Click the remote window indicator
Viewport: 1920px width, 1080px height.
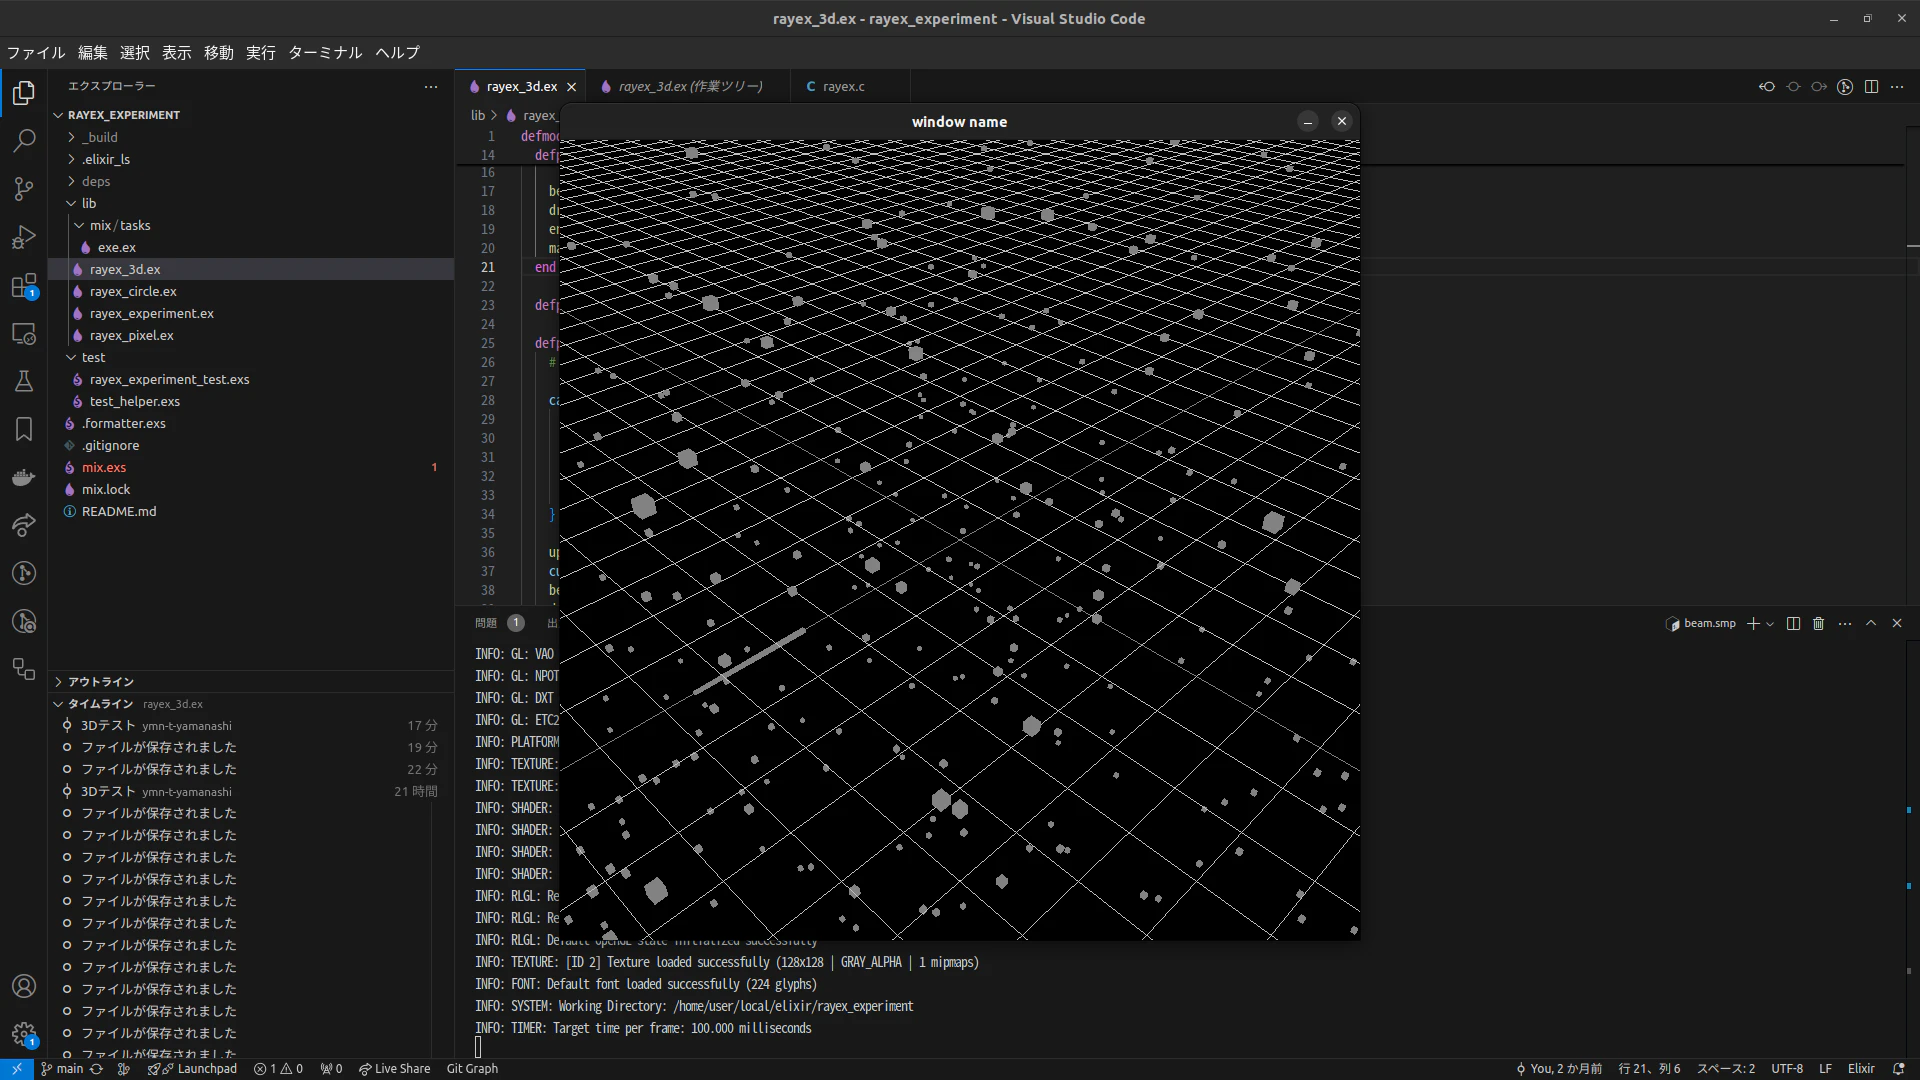(x=16, y=1069)
